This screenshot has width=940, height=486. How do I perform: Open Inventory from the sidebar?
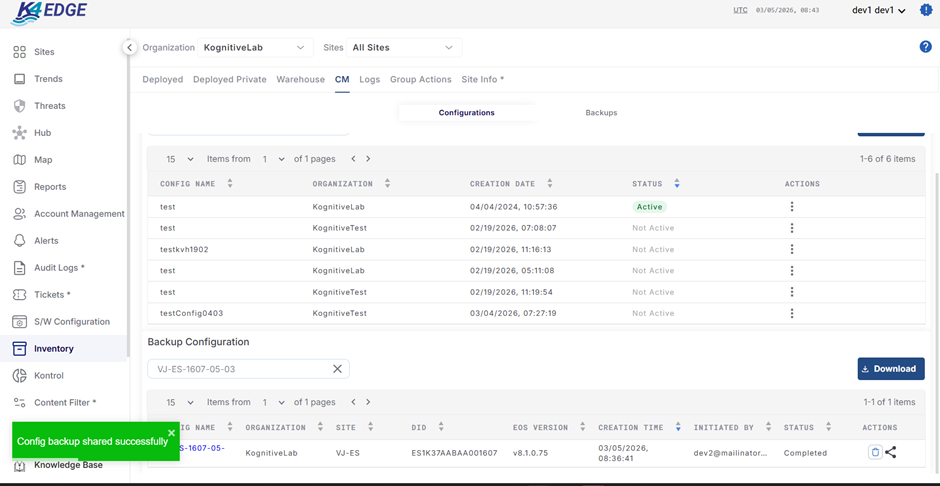click(54, 349)
